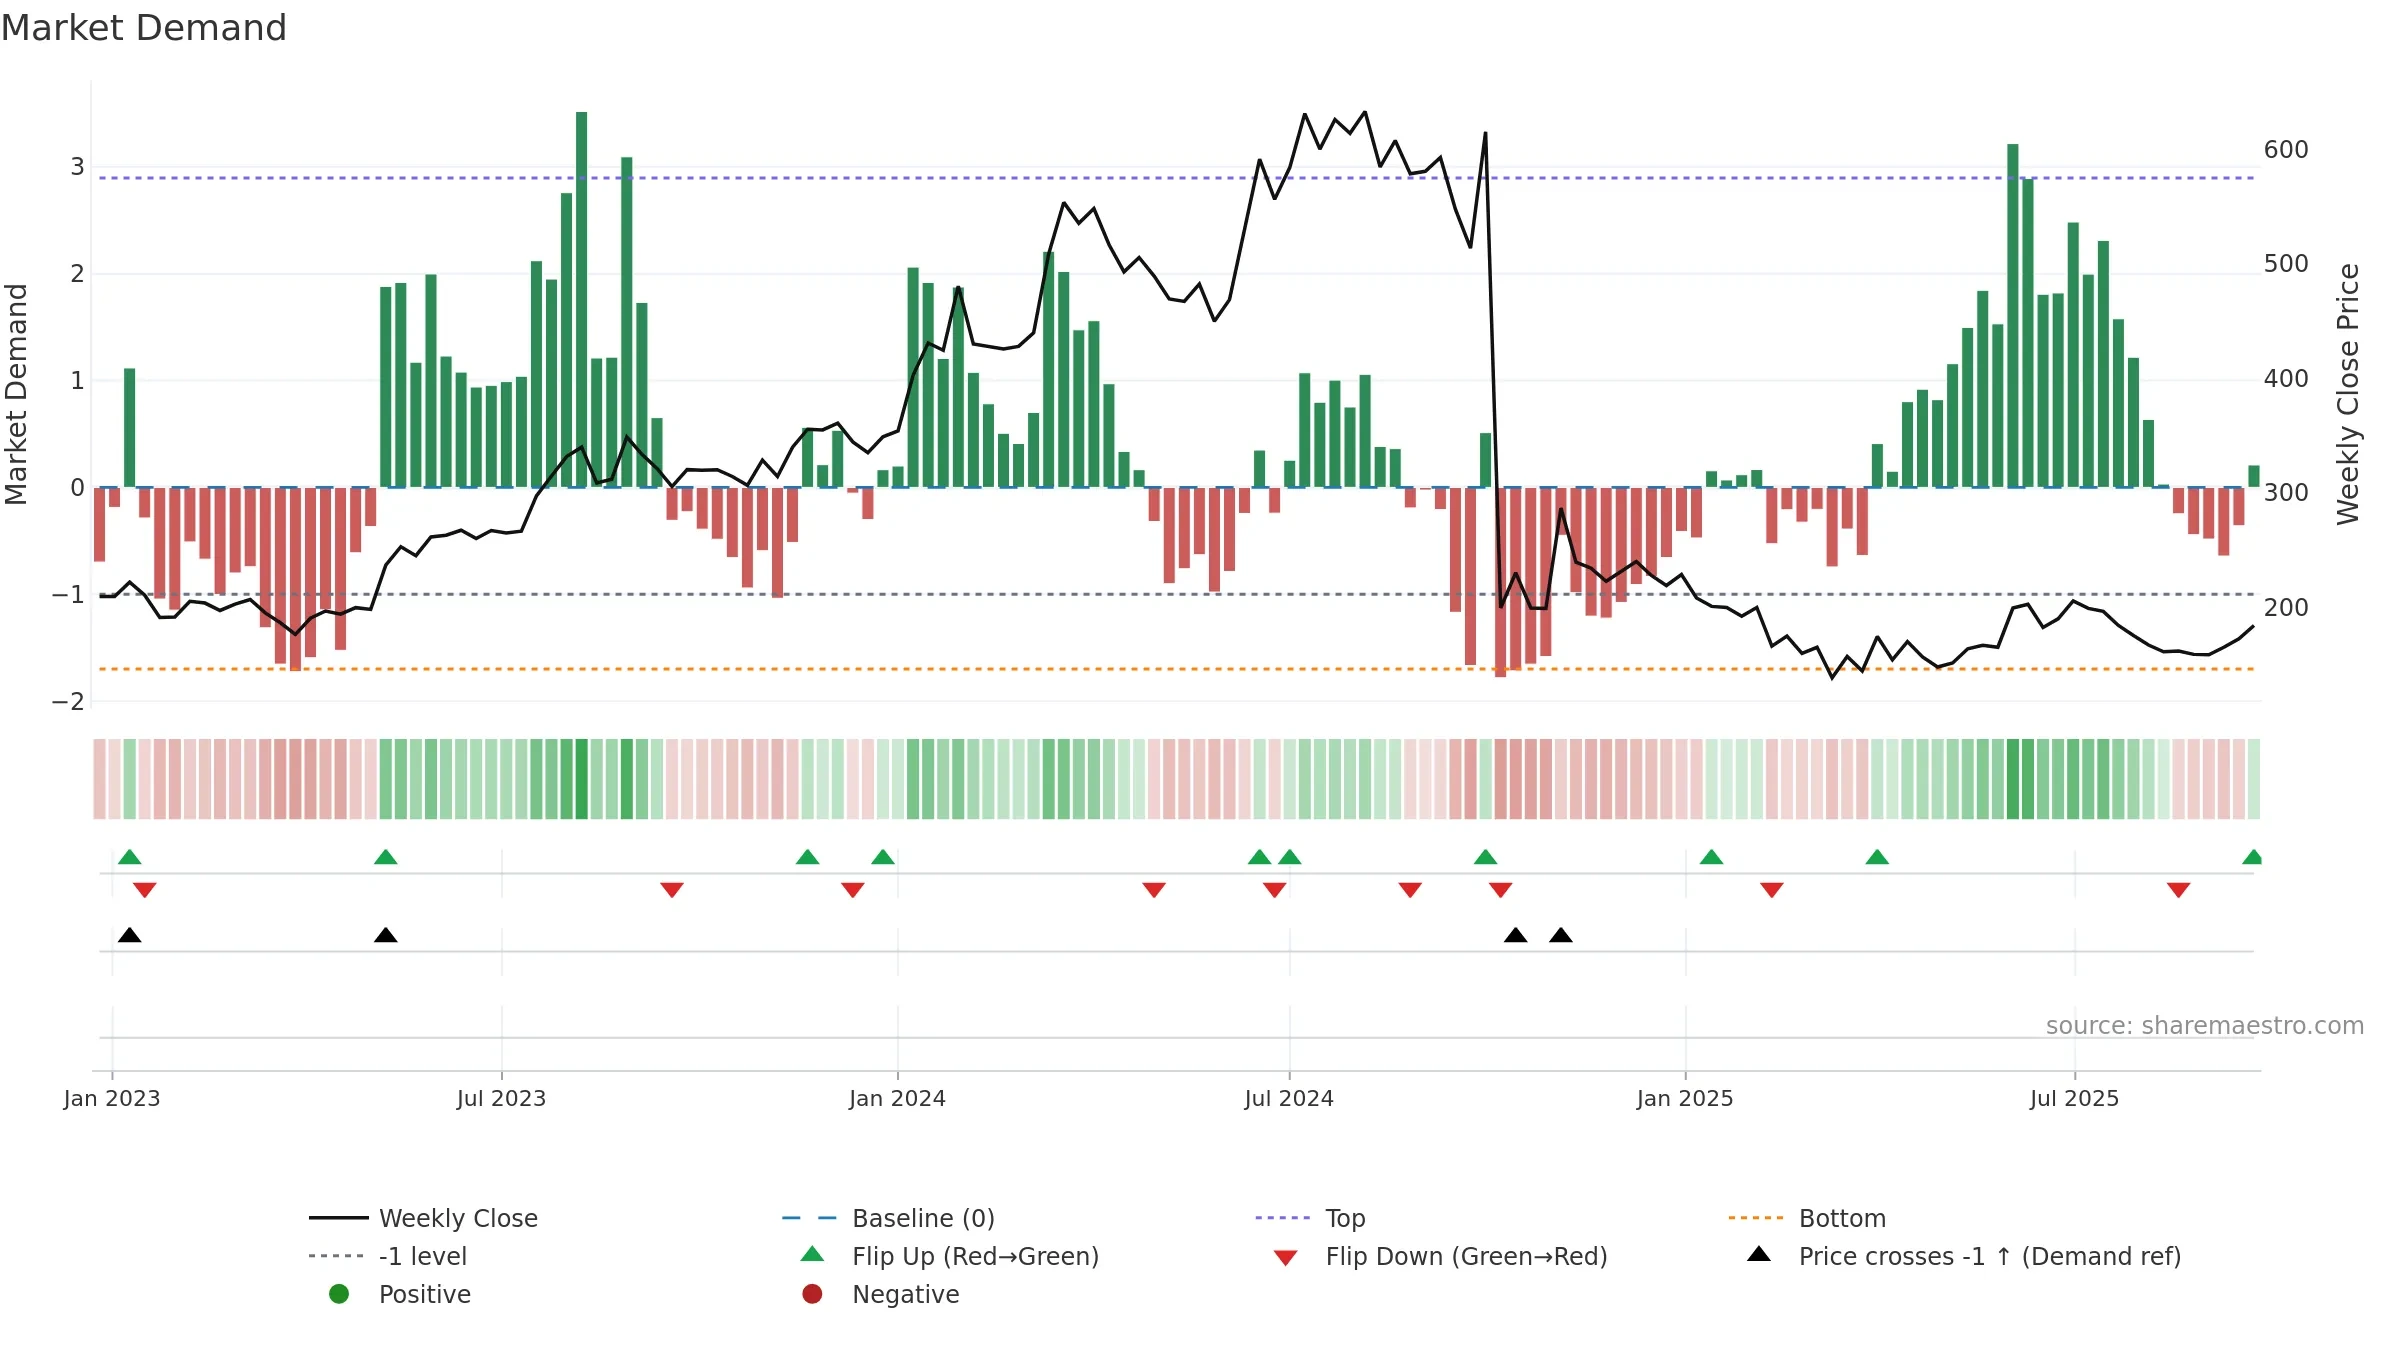This screenshot has height=1350, width=2400.
Task: Click the Market Demand chart title
Action: click(x=144, y=28)
